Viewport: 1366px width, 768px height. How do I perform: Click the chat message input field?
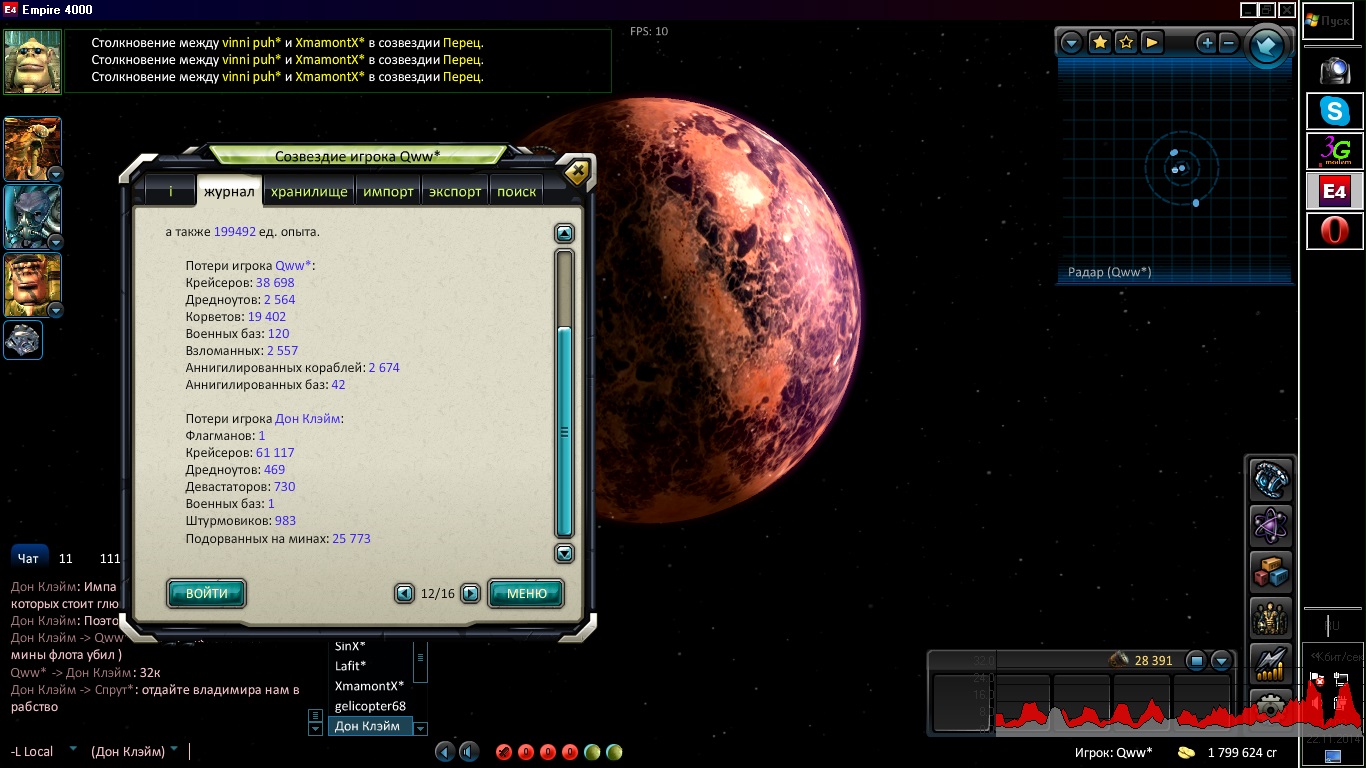coord(310,751)
